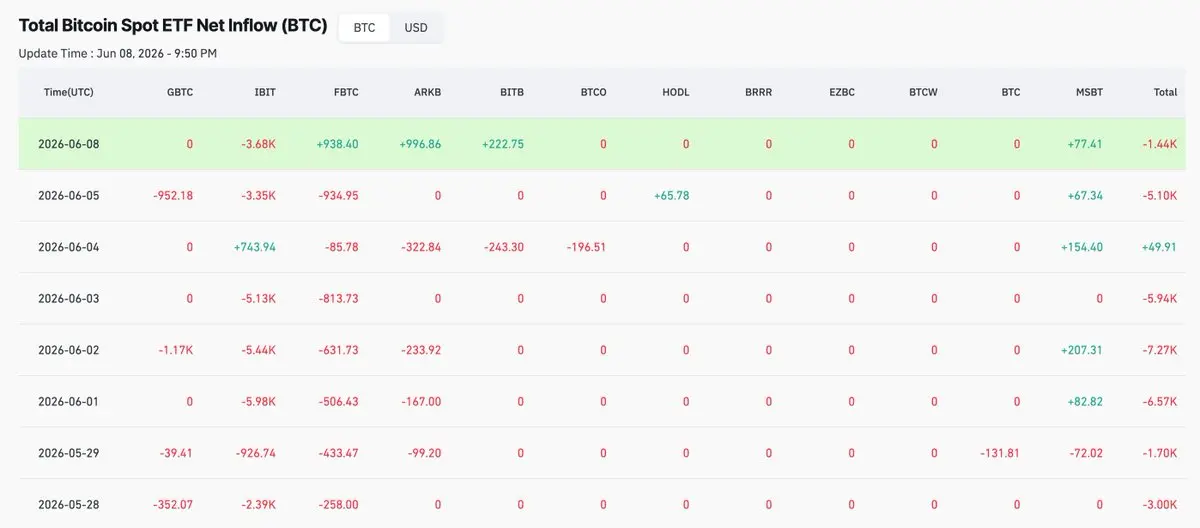Click the -813.73 FBTC value

[339, 298]
